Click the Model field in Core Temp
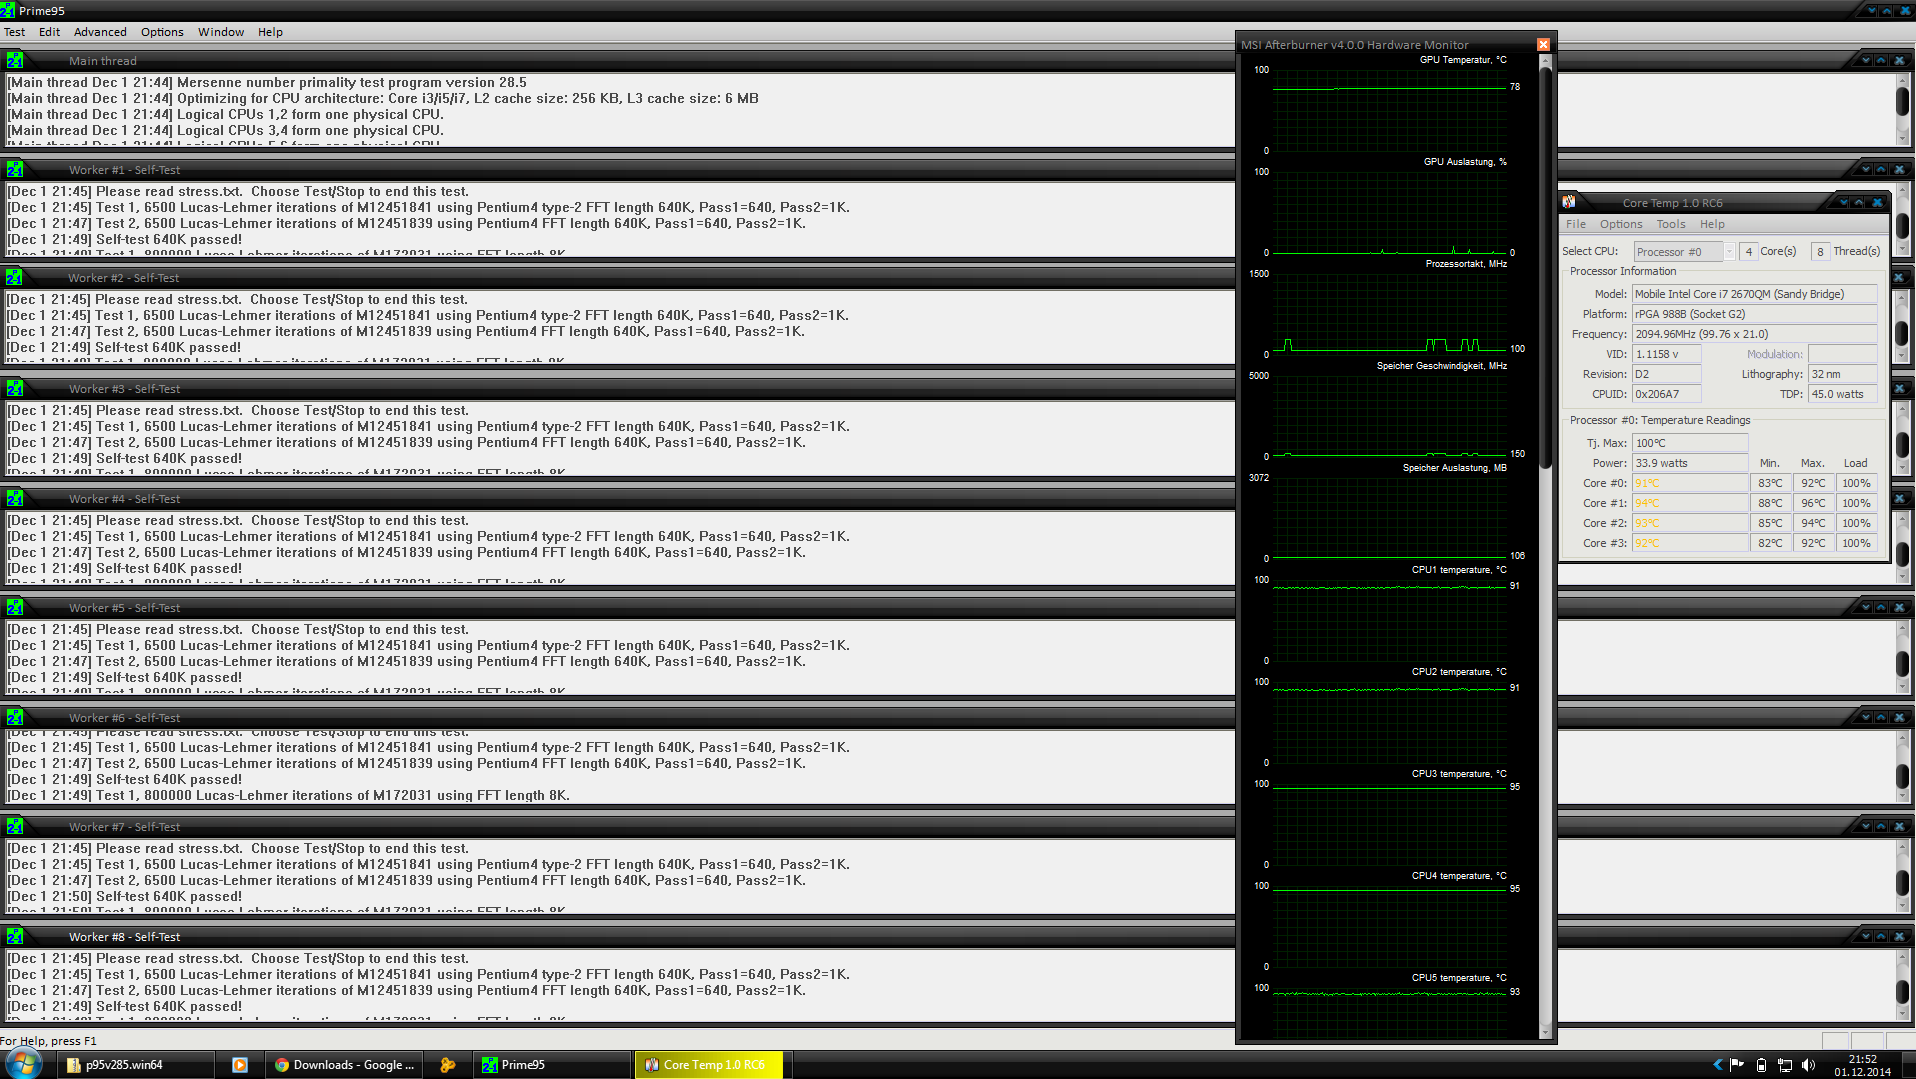The width and height of the screenshot is (1916, 1079). (x=1755, y=294)
